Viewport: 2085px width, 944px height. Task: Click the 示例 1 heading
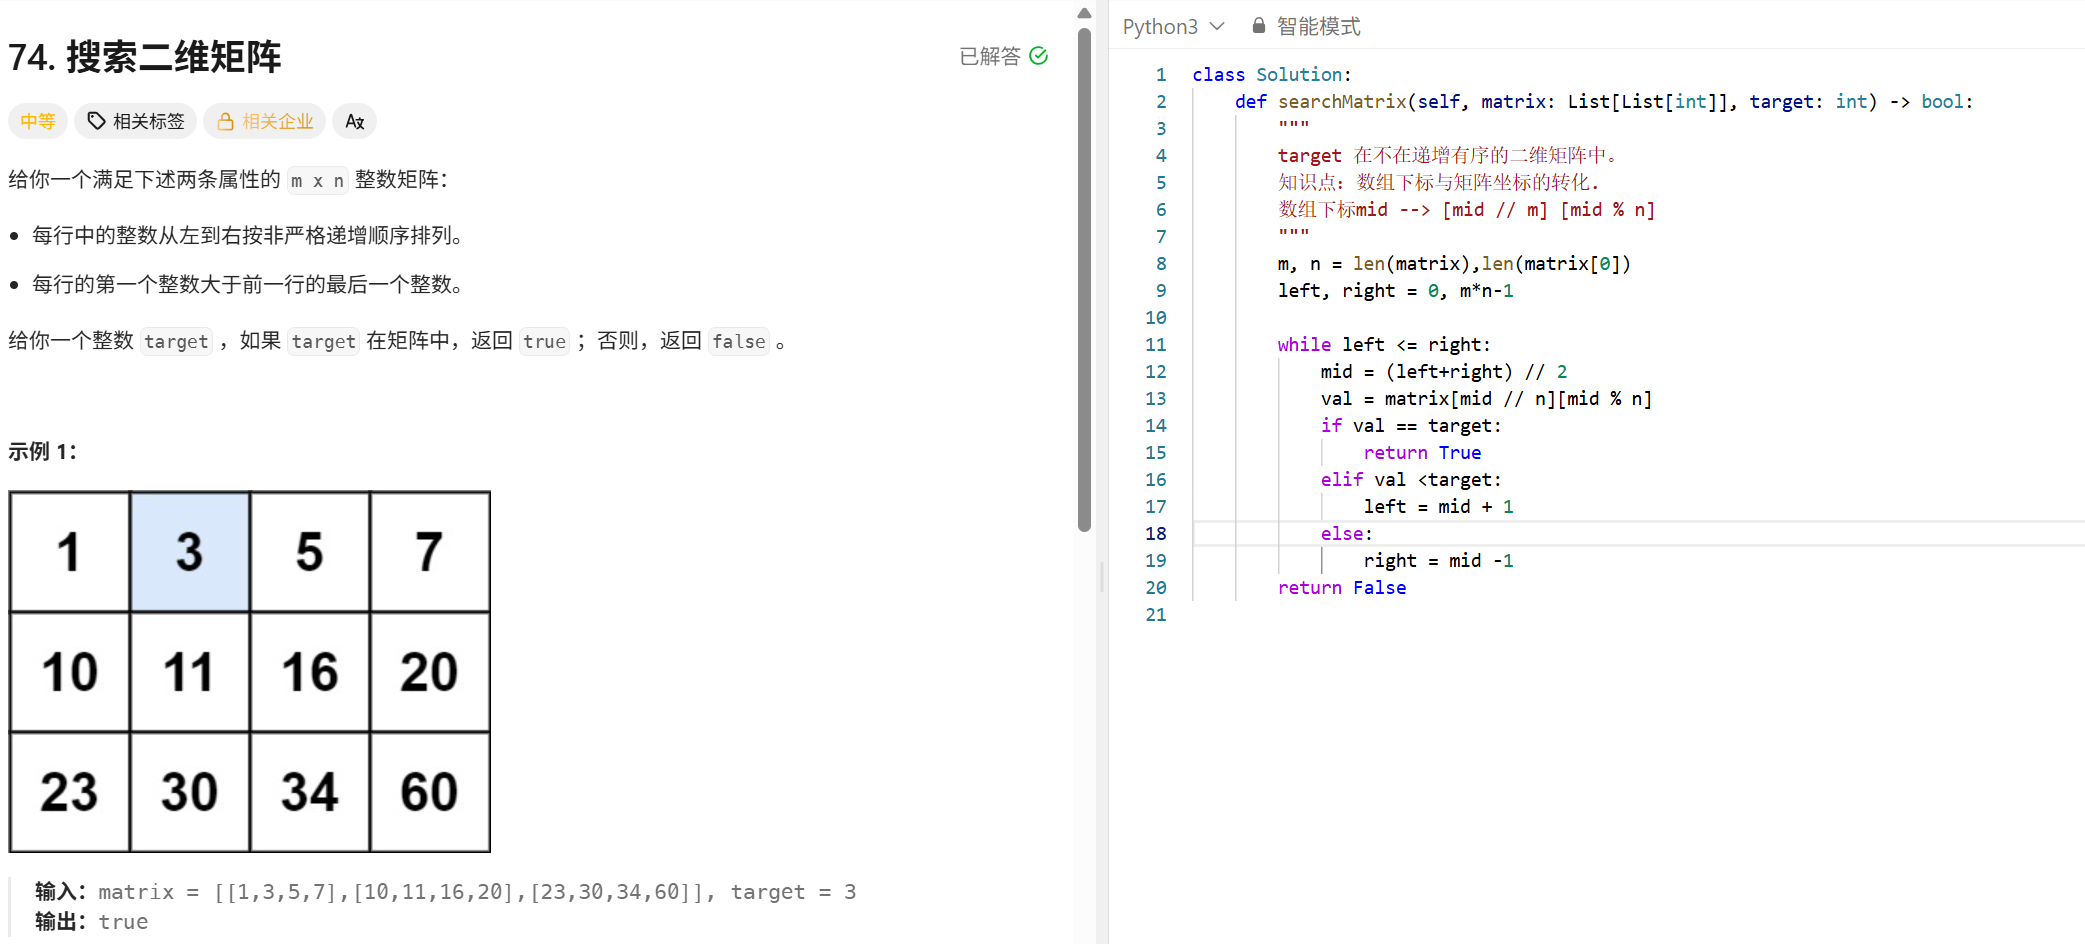pos(43,451)
